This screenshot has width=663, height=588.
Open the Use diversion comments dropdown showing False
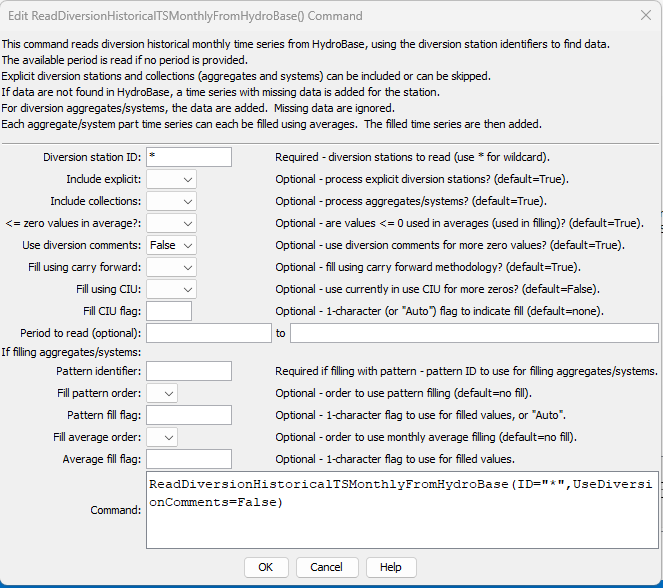click(x=171, y=245)
